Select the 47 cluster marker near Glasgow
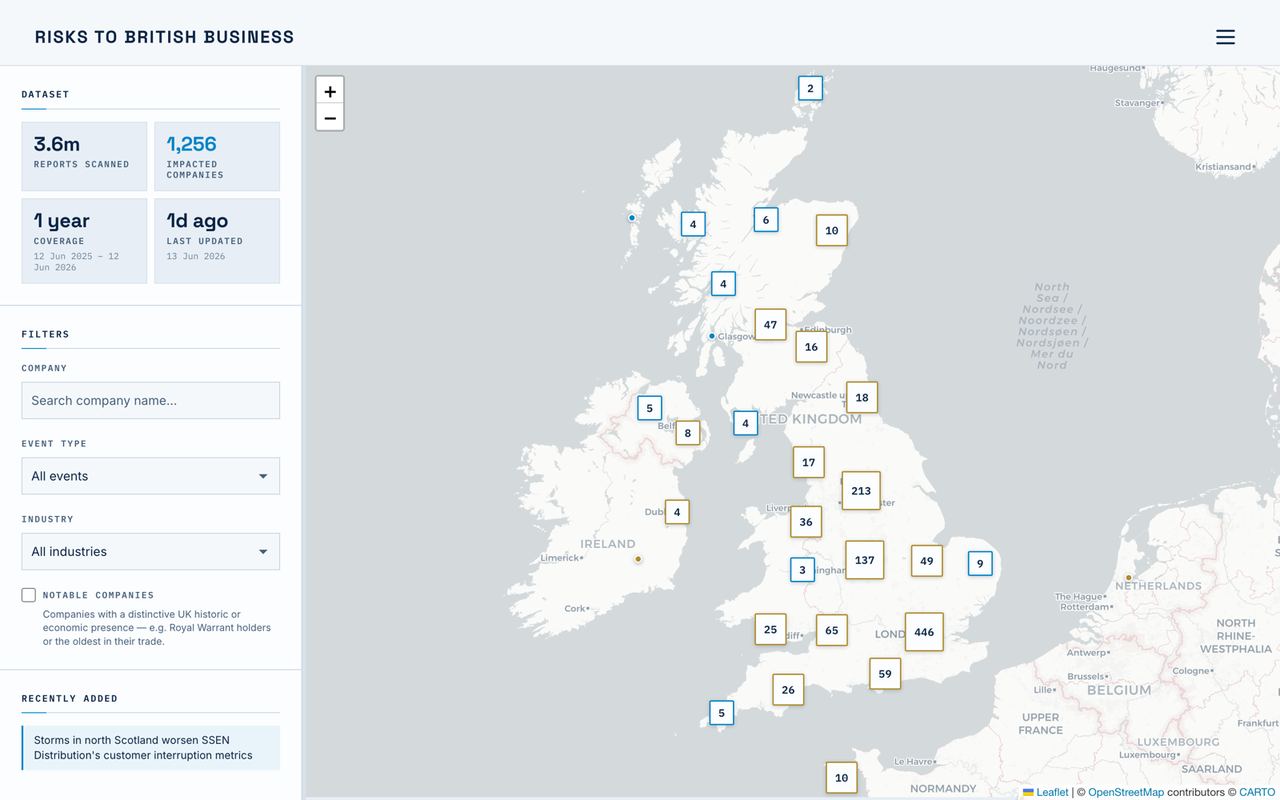The height and width of the screenshot is (800, 1280). 770,324
